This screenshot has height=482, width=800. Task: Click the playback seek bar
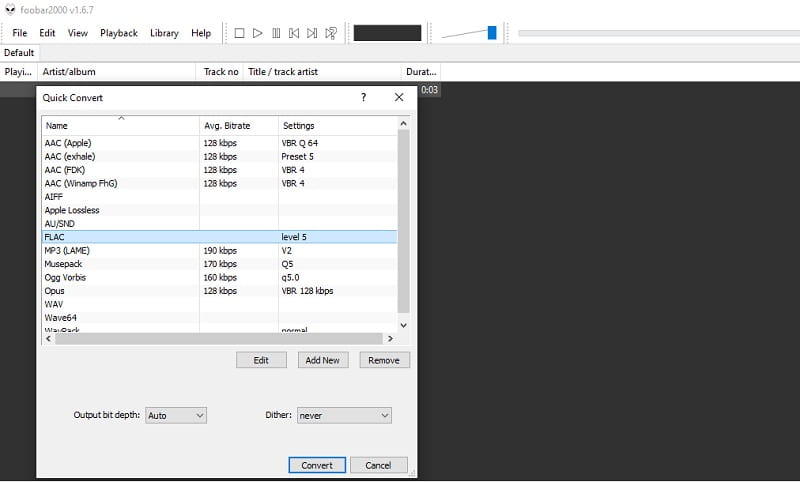click(658, 33)
